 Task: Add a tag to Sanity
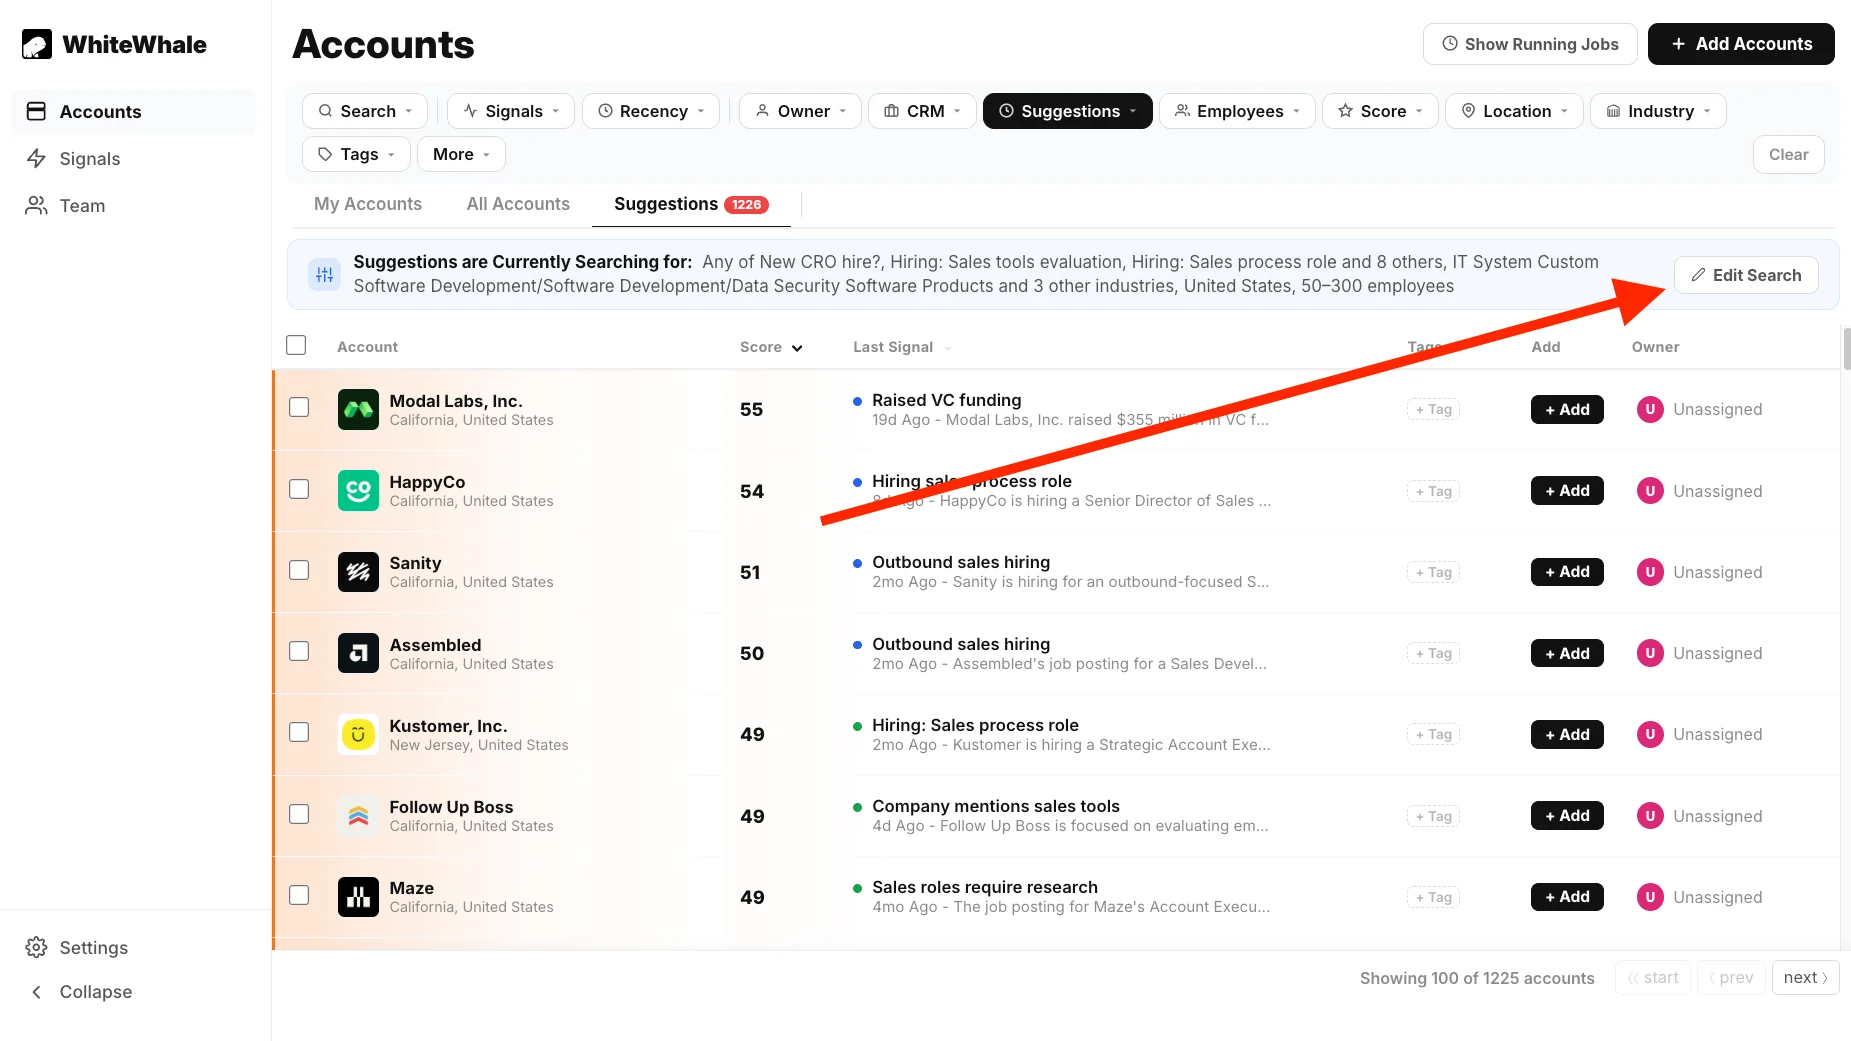pyautogui.click(x=1433, y=572)
